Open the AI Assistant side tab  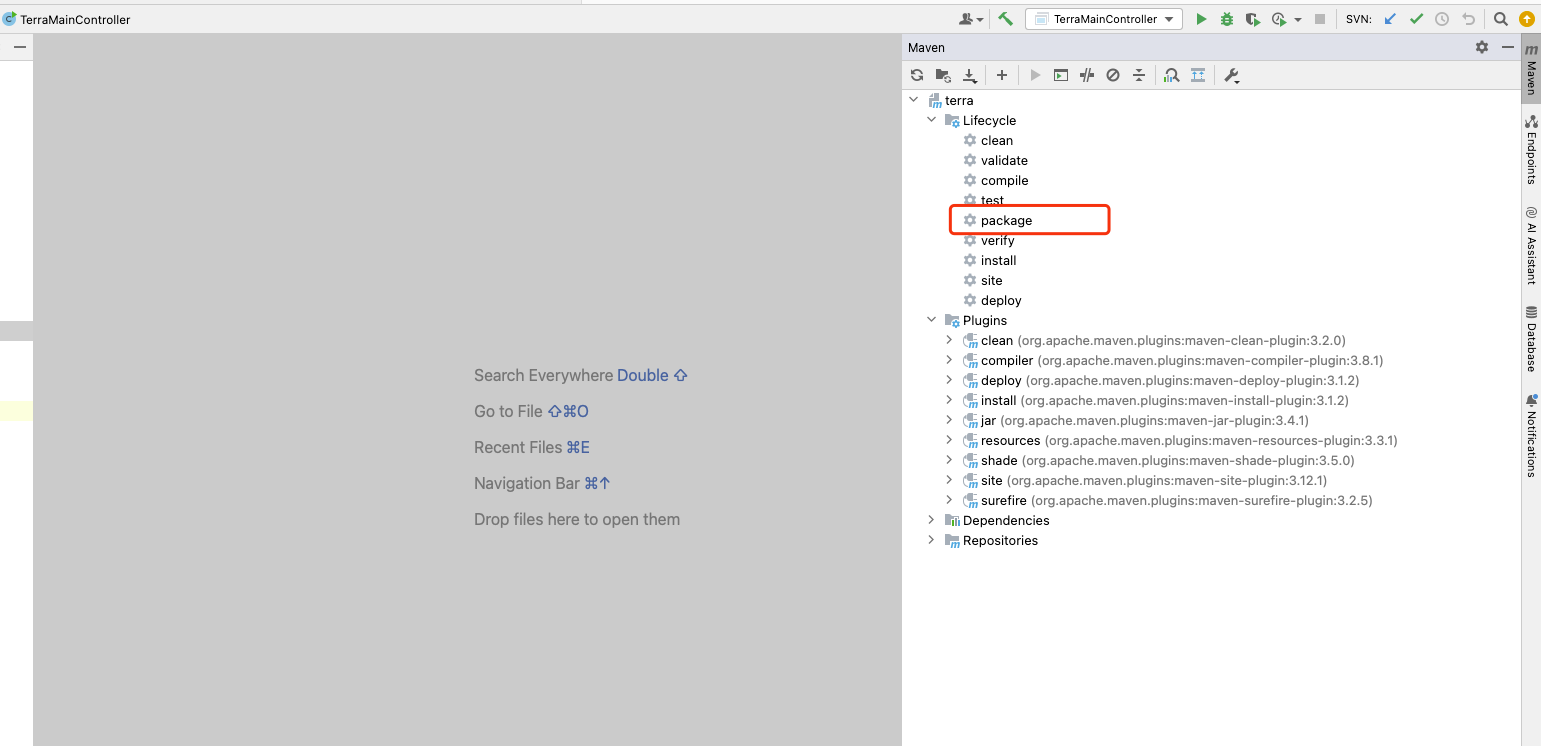(1531, 245)
